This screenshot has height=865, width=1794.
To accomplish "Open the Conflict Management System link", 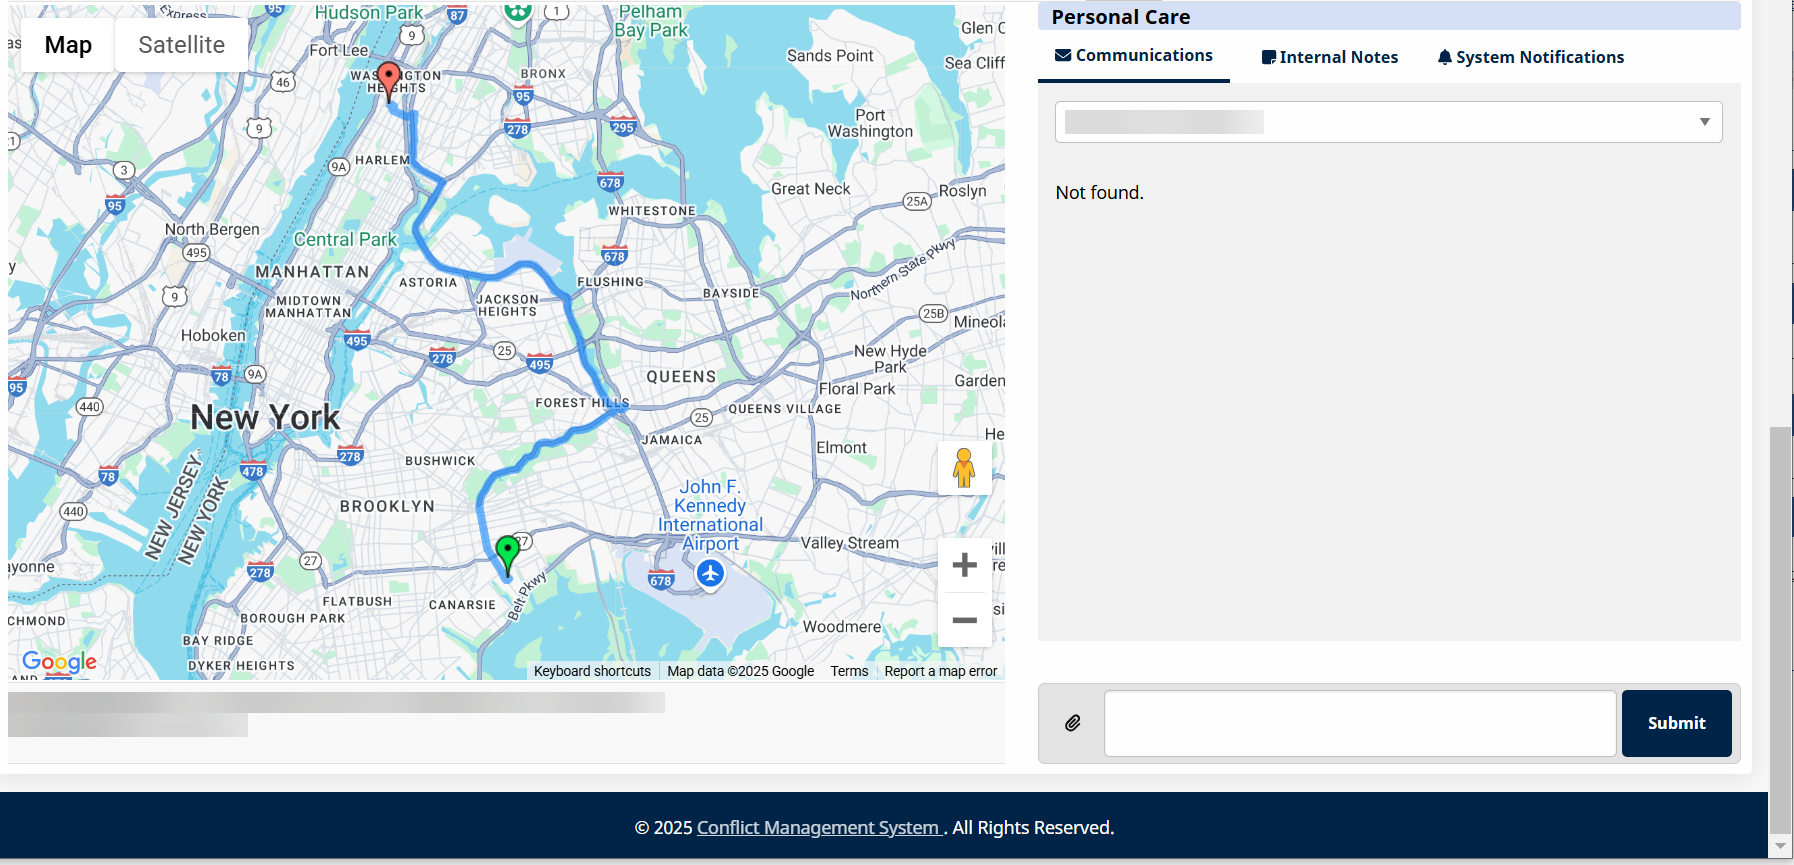I will 819,828.
